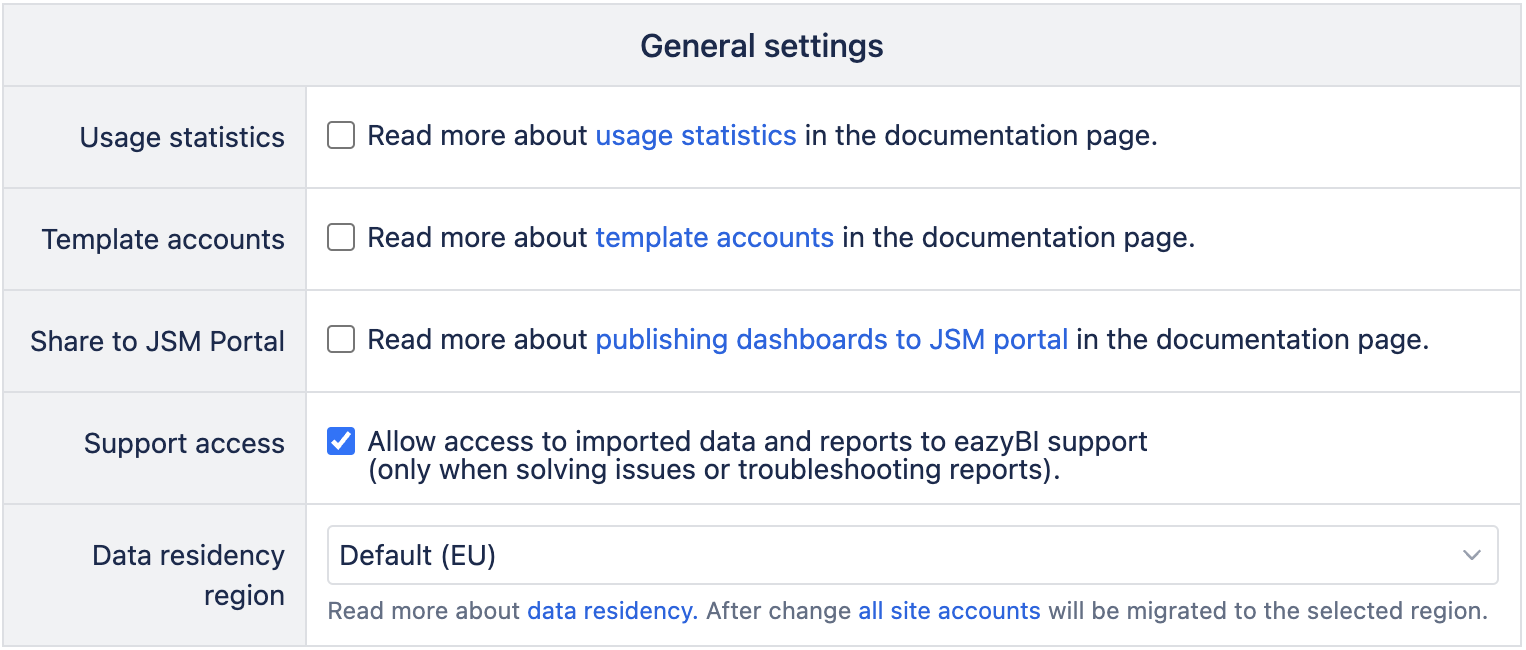
Task: Enable Share to JSM Portal checkbox
Action: (341, 340)
